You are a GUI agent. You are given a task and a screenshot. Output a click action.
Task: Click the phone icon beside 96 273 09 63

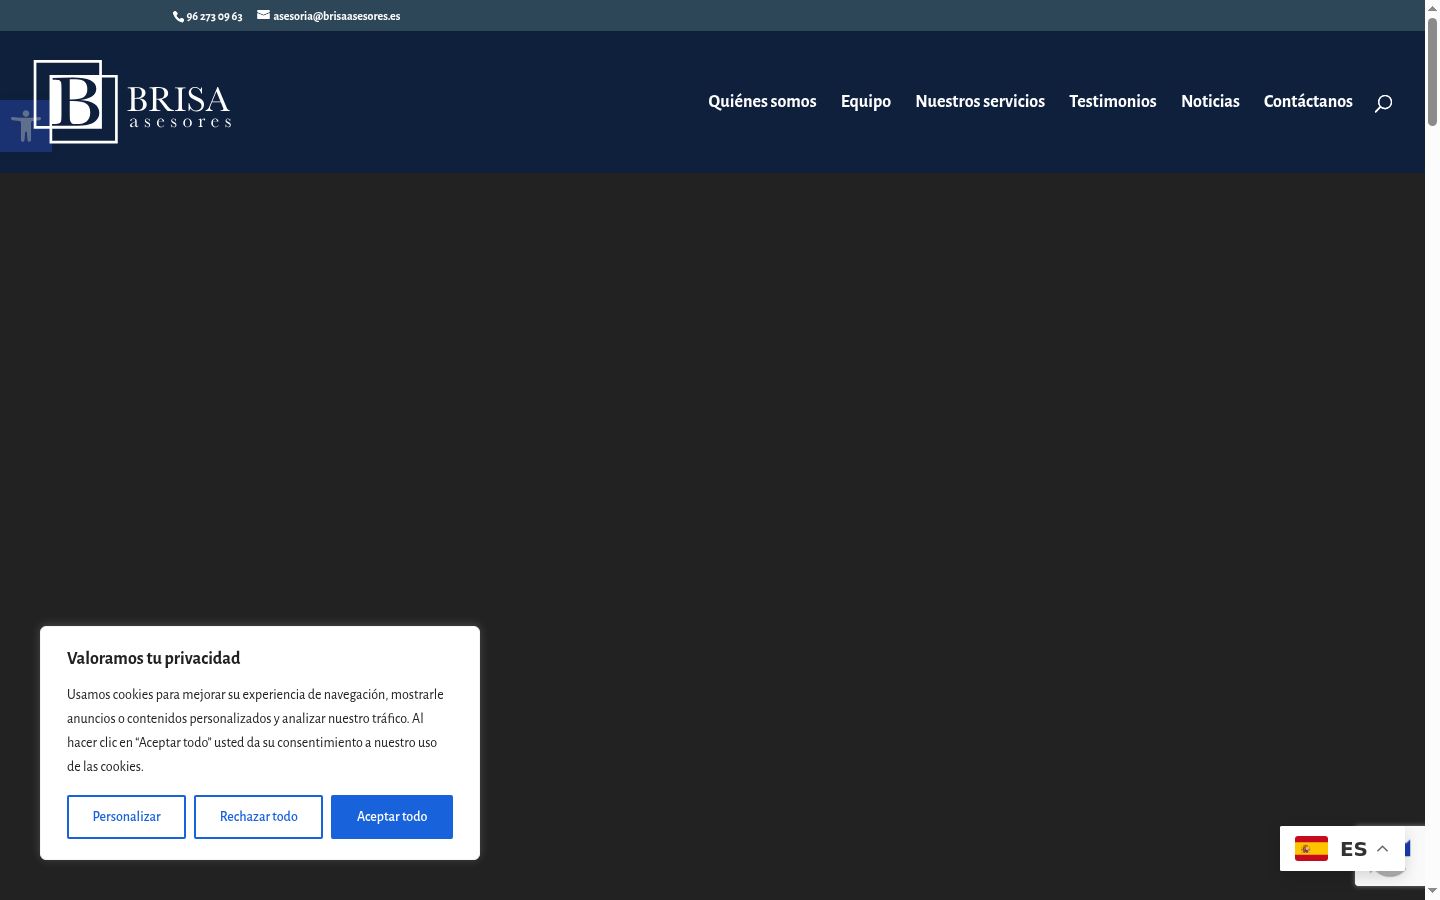[178, 16]
